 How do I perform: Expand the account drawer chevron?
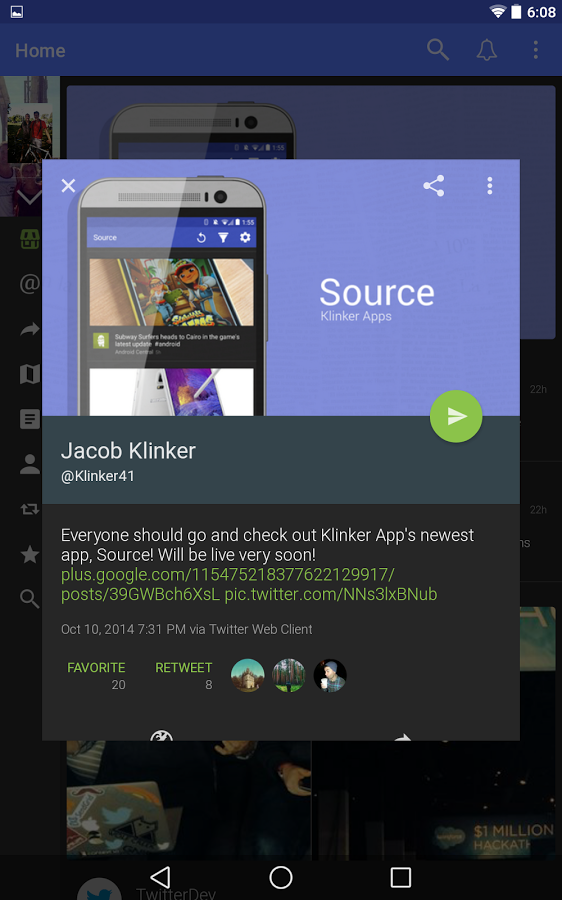pyautogui.click(x=29, y=197)
